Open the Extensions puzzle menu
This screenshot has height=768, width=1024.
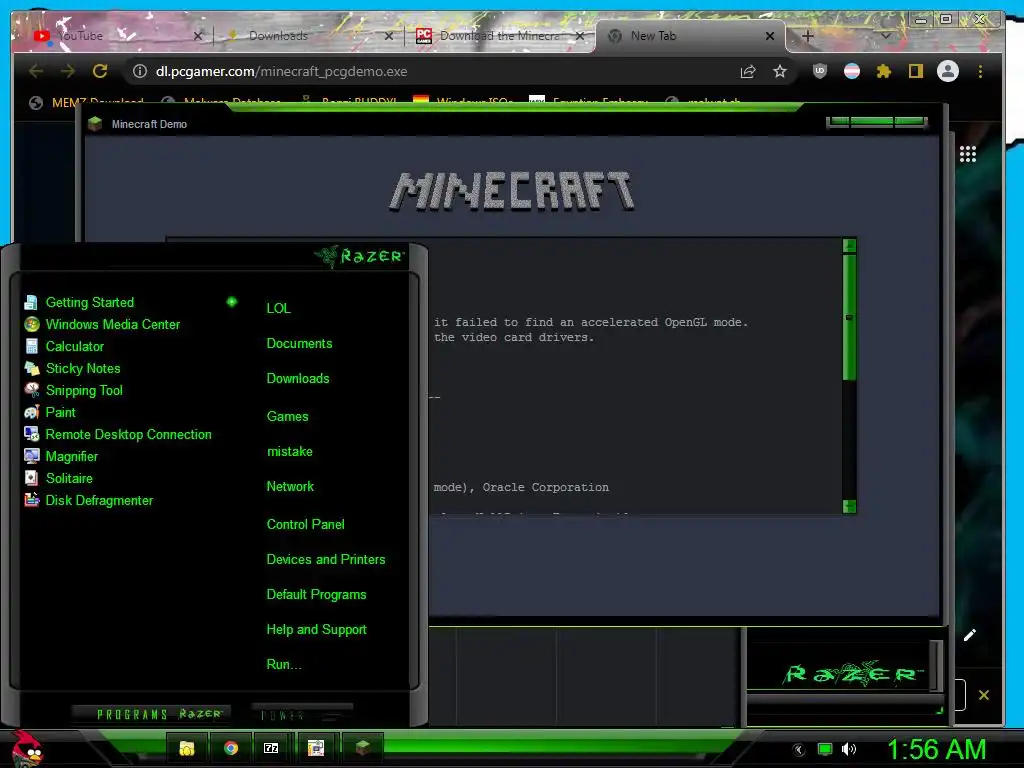click(x=884, y=71)
